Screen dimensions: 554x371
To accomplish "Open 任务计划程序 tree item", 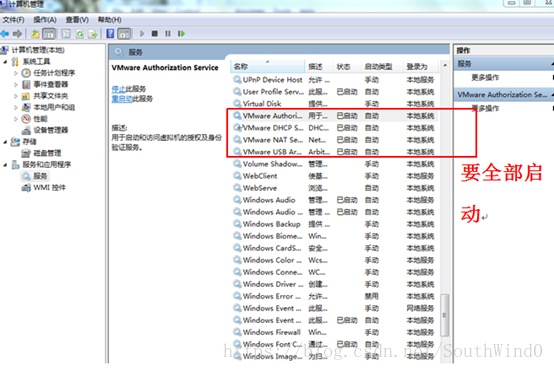I will pyautogui.click(x=54, y=73).
